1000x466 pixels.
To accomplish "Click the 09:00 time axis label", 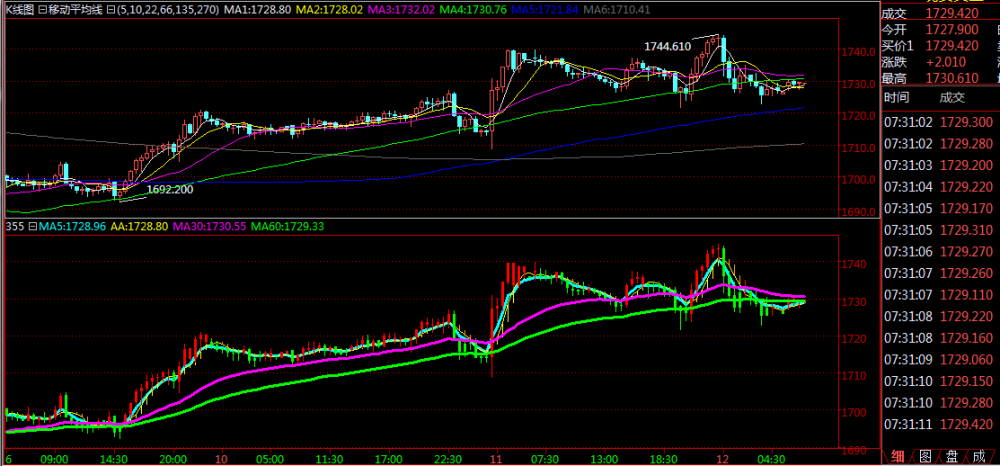I will coord(54,459).
